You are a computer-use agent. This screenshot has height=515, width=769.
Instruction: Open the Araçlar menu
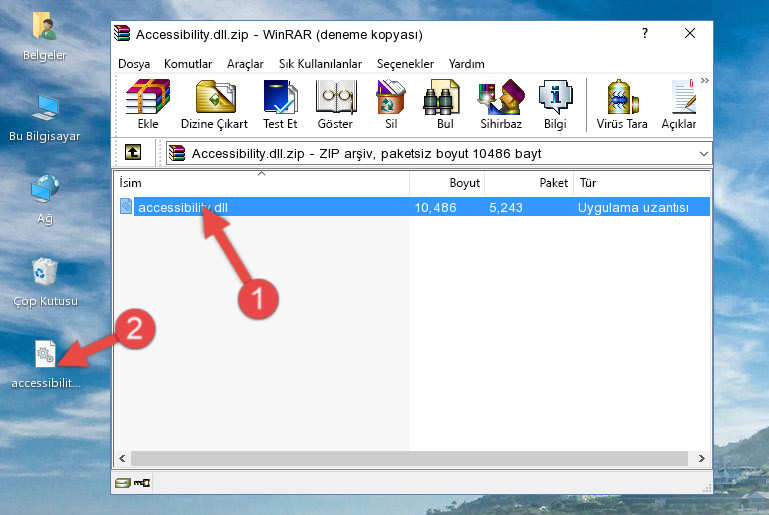click(x=245, y=64)
